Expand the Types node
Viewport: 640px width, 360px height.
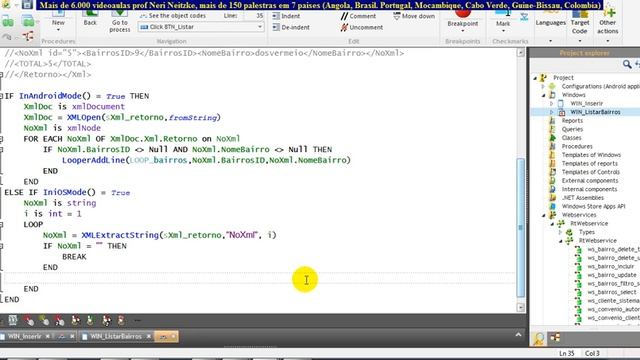[560, 232]
